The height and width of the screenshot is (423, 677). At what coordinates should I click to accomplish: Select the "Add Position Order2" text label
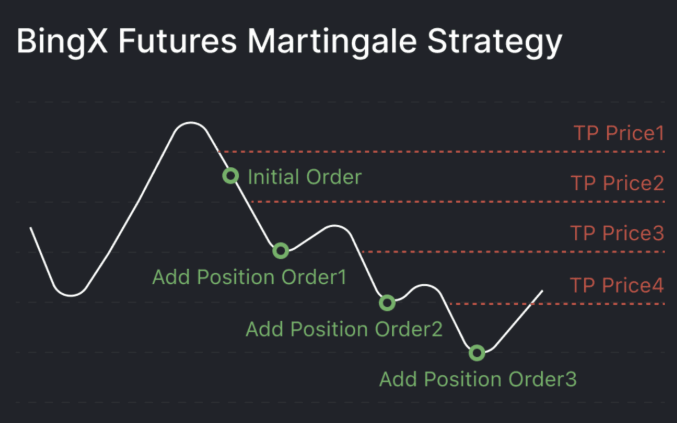[x=343, y=328]
